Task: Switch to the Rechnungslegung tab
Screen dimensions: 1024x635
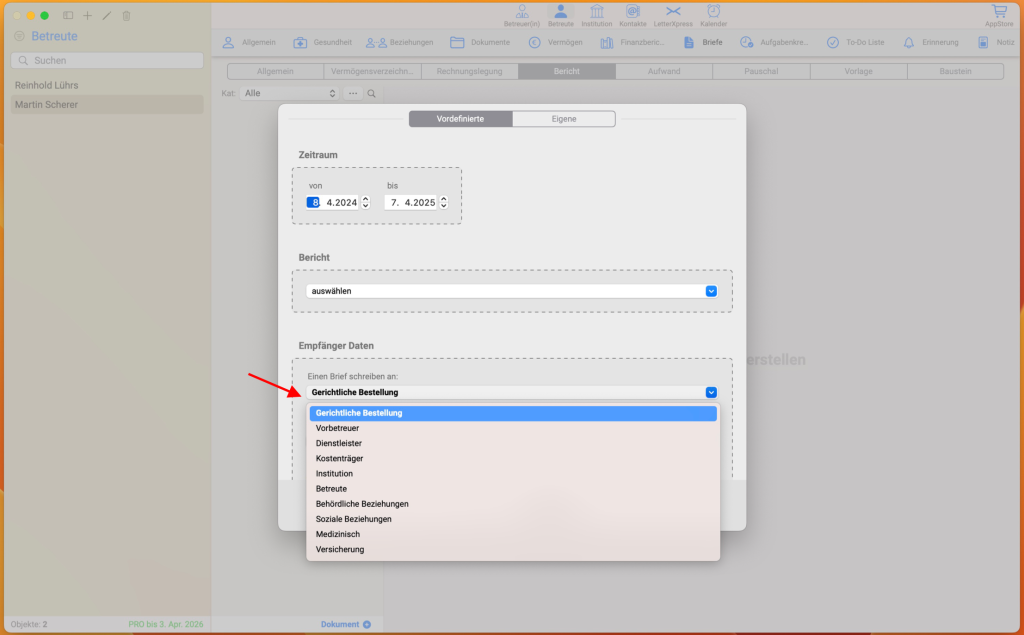Action: [x=469, y=72]
